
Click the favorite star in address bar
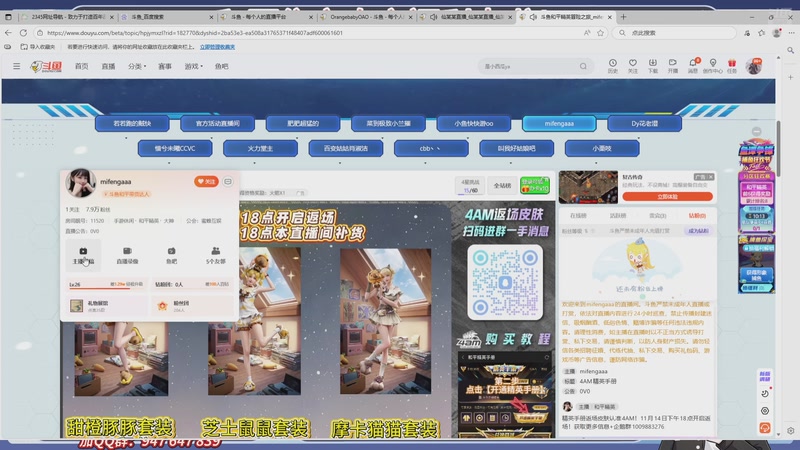point(601,33)
